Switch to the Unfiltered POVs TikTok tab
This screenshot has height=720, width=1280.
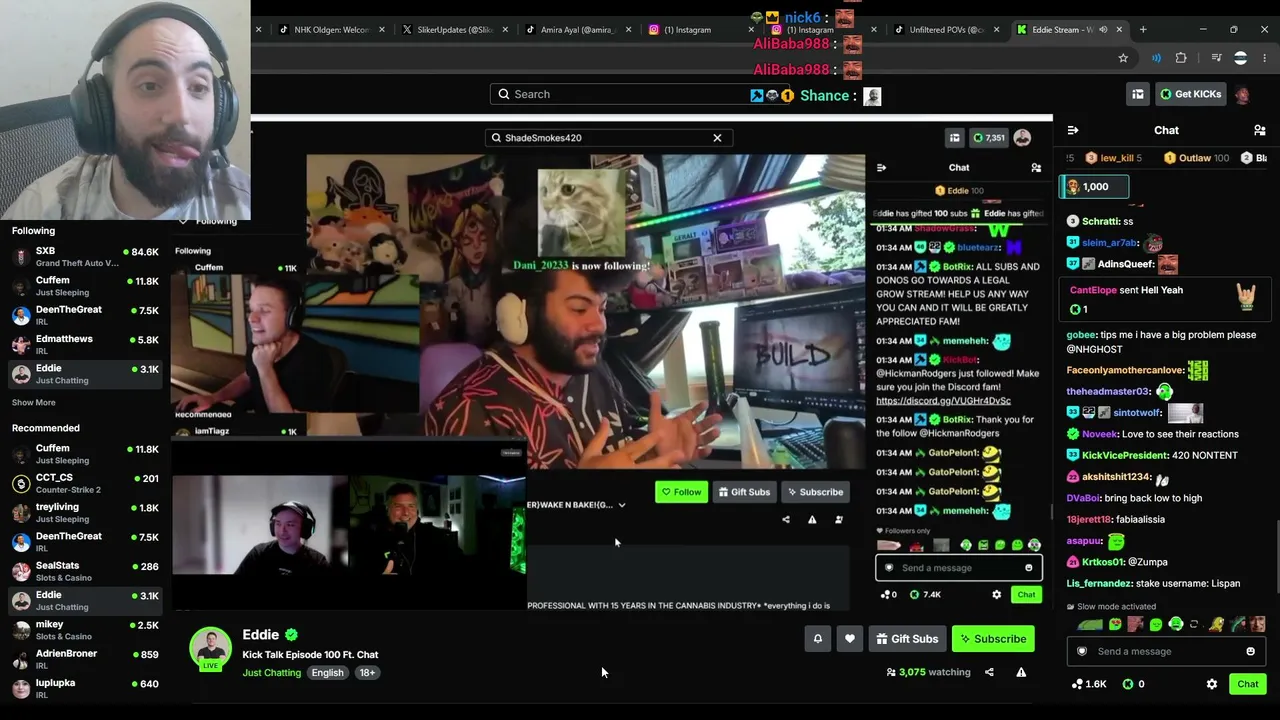(x=945, y=29)
